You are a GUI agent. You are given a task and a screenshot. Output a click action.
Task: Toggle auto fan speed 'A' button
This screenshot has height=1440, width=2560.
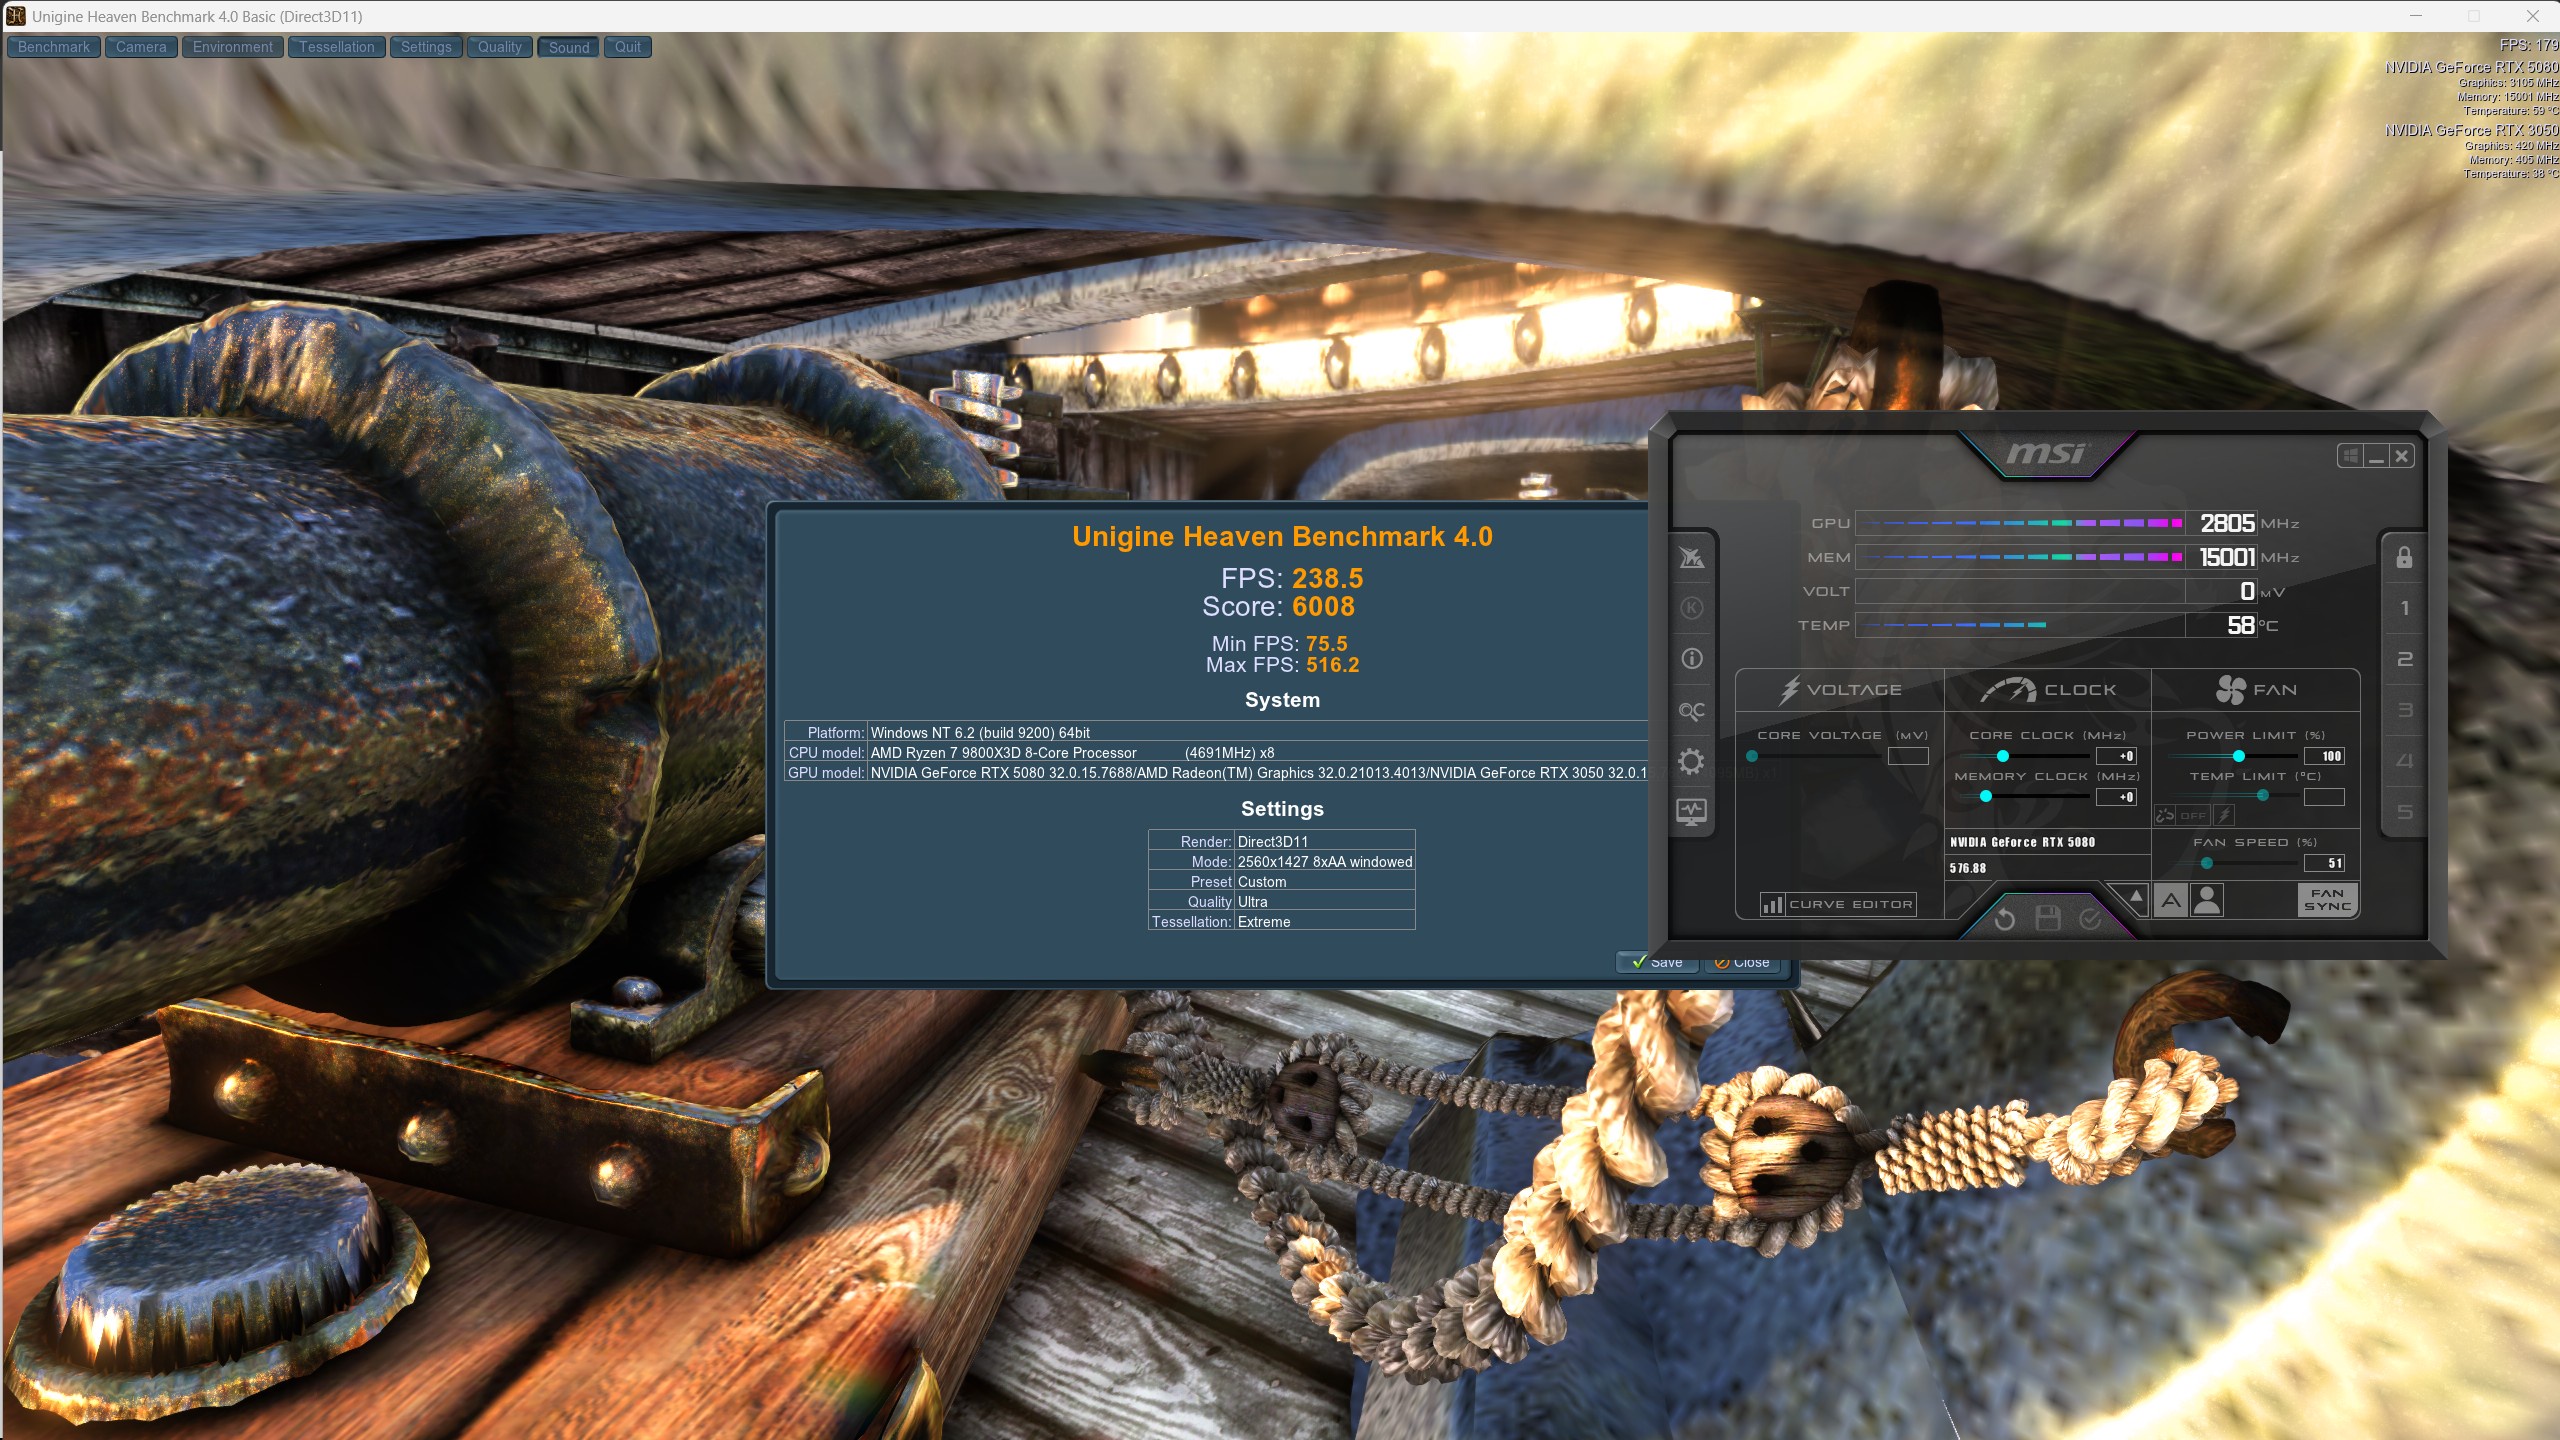pyautogui.click(x=2171, y=901)
